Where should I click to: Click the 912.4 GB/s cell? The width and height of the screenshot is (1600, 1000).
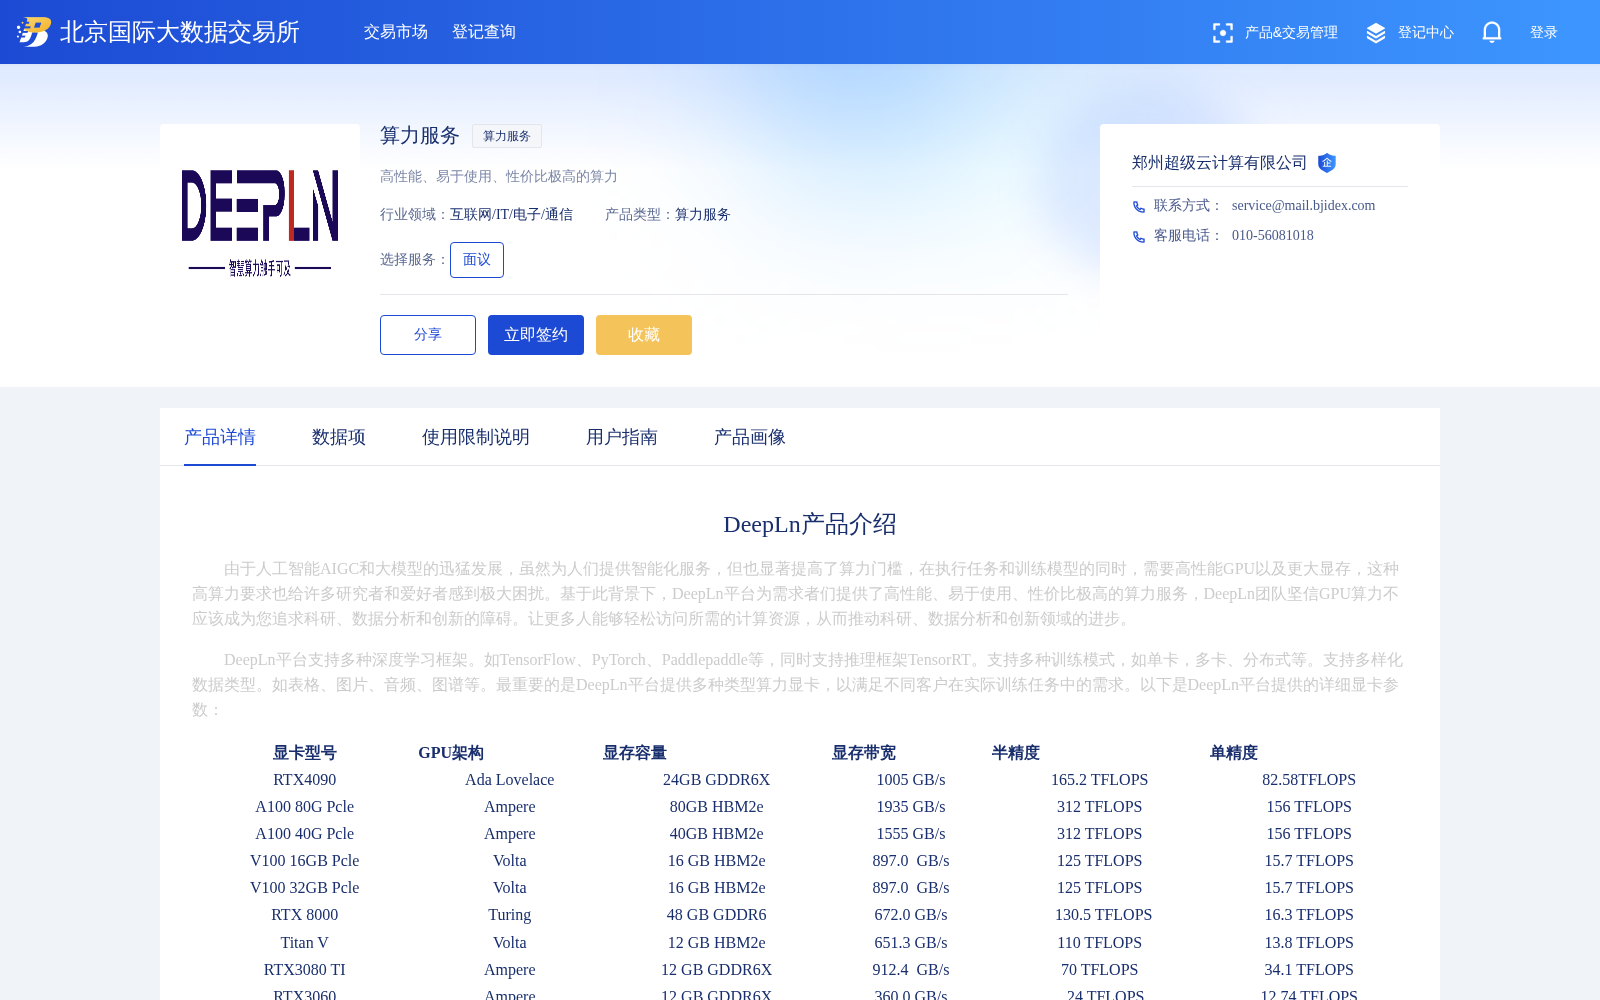(x=911, y=970)
